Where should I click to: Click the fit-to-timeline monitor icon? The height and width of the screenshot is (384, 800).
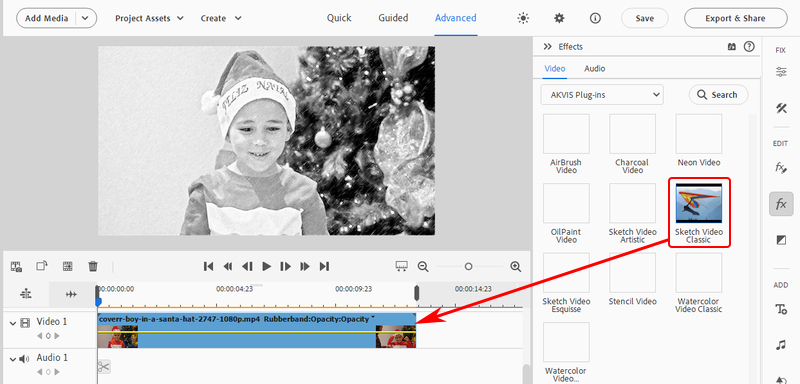coord(402,266)
